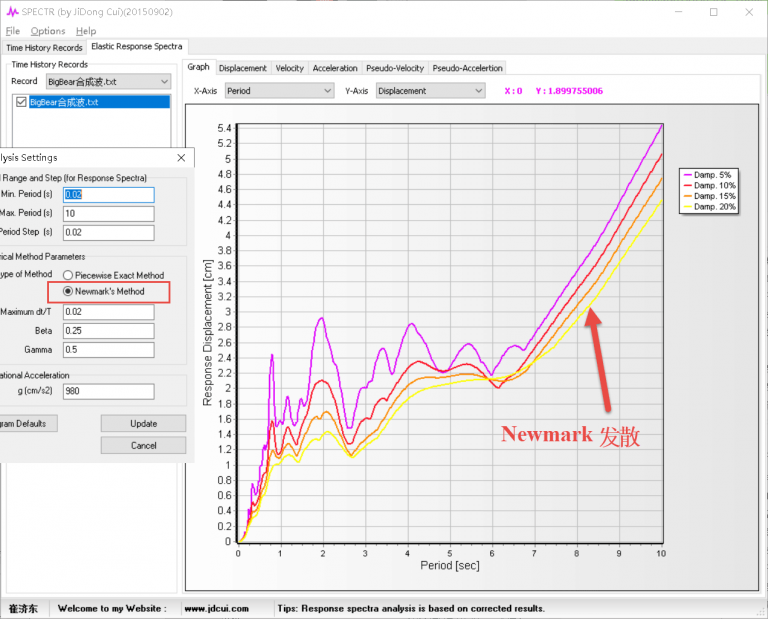Select Piecewise Exact Method radio button
This screenshot has width=768, height=619.
click(68, 275)
